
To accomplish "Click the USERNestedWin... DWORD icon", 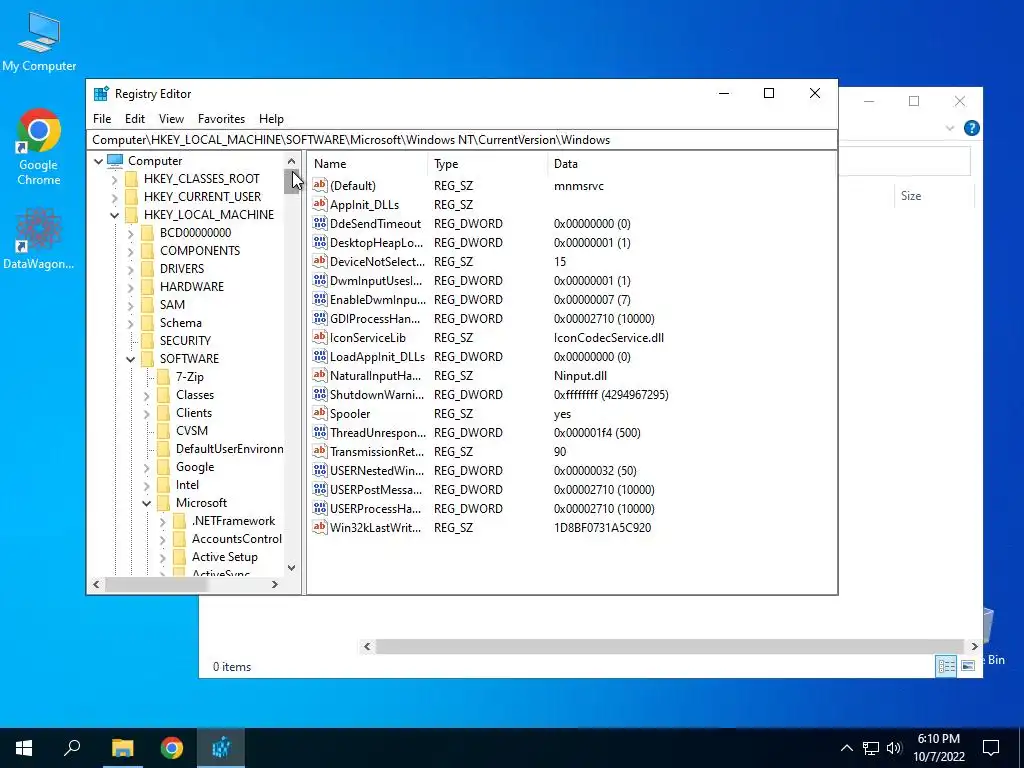I will click(319, 471).
